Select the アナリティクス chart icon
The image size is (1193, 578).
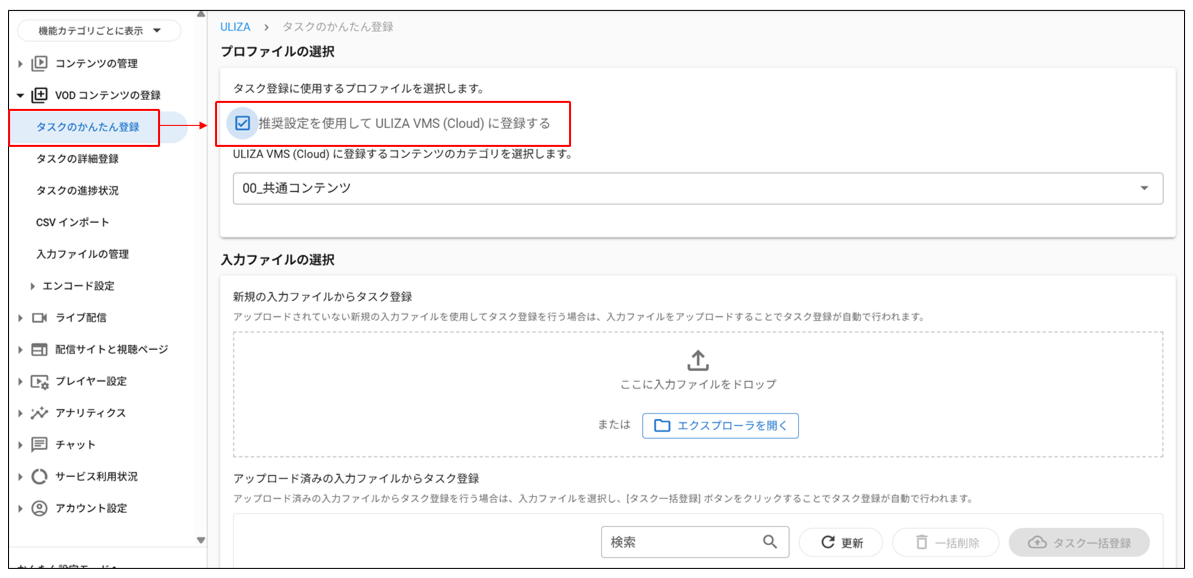(x=39, y=413)
